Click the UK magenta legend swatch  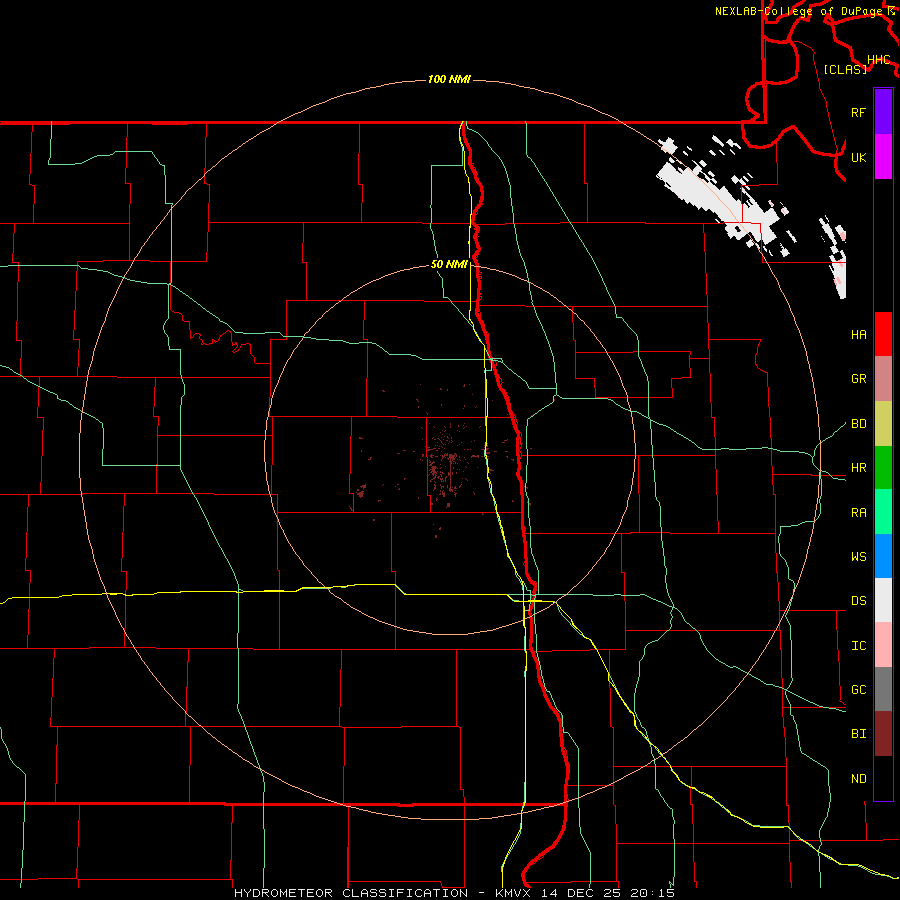[x=883, y=157]
